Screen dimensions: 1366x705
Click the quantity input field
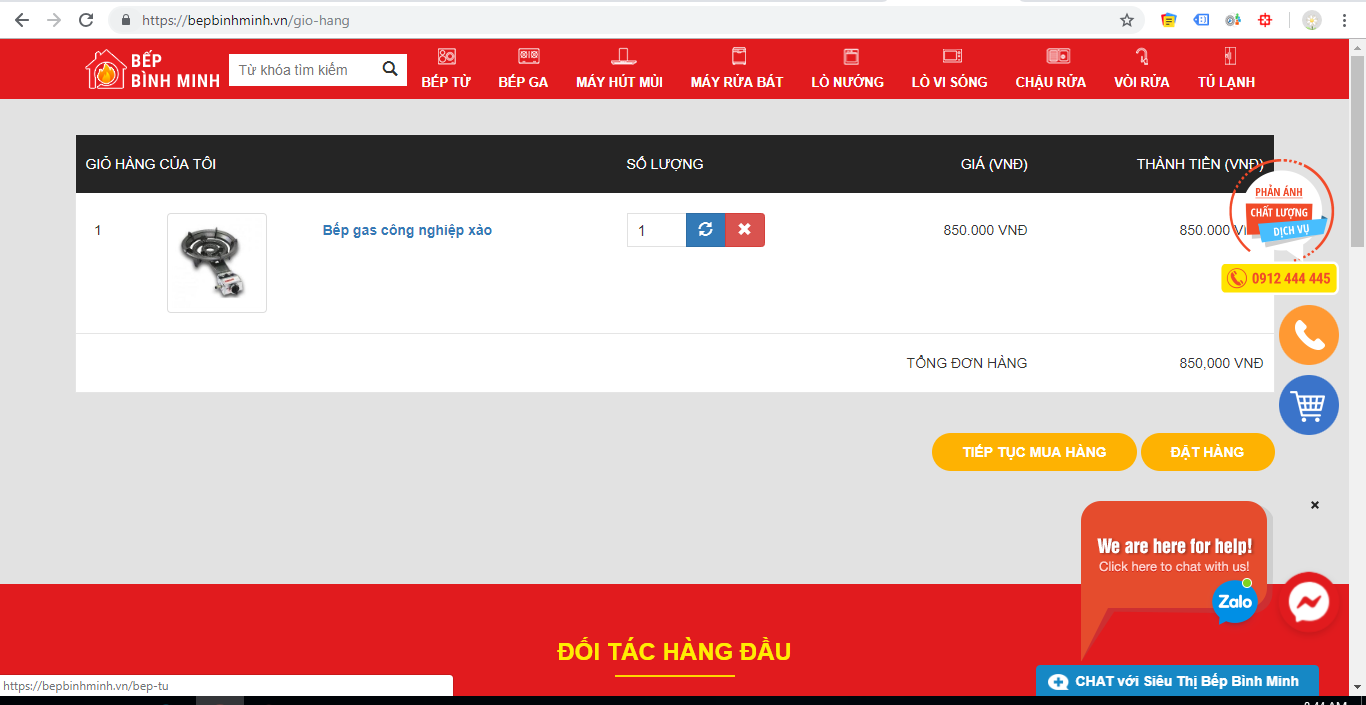click(656, 230)
